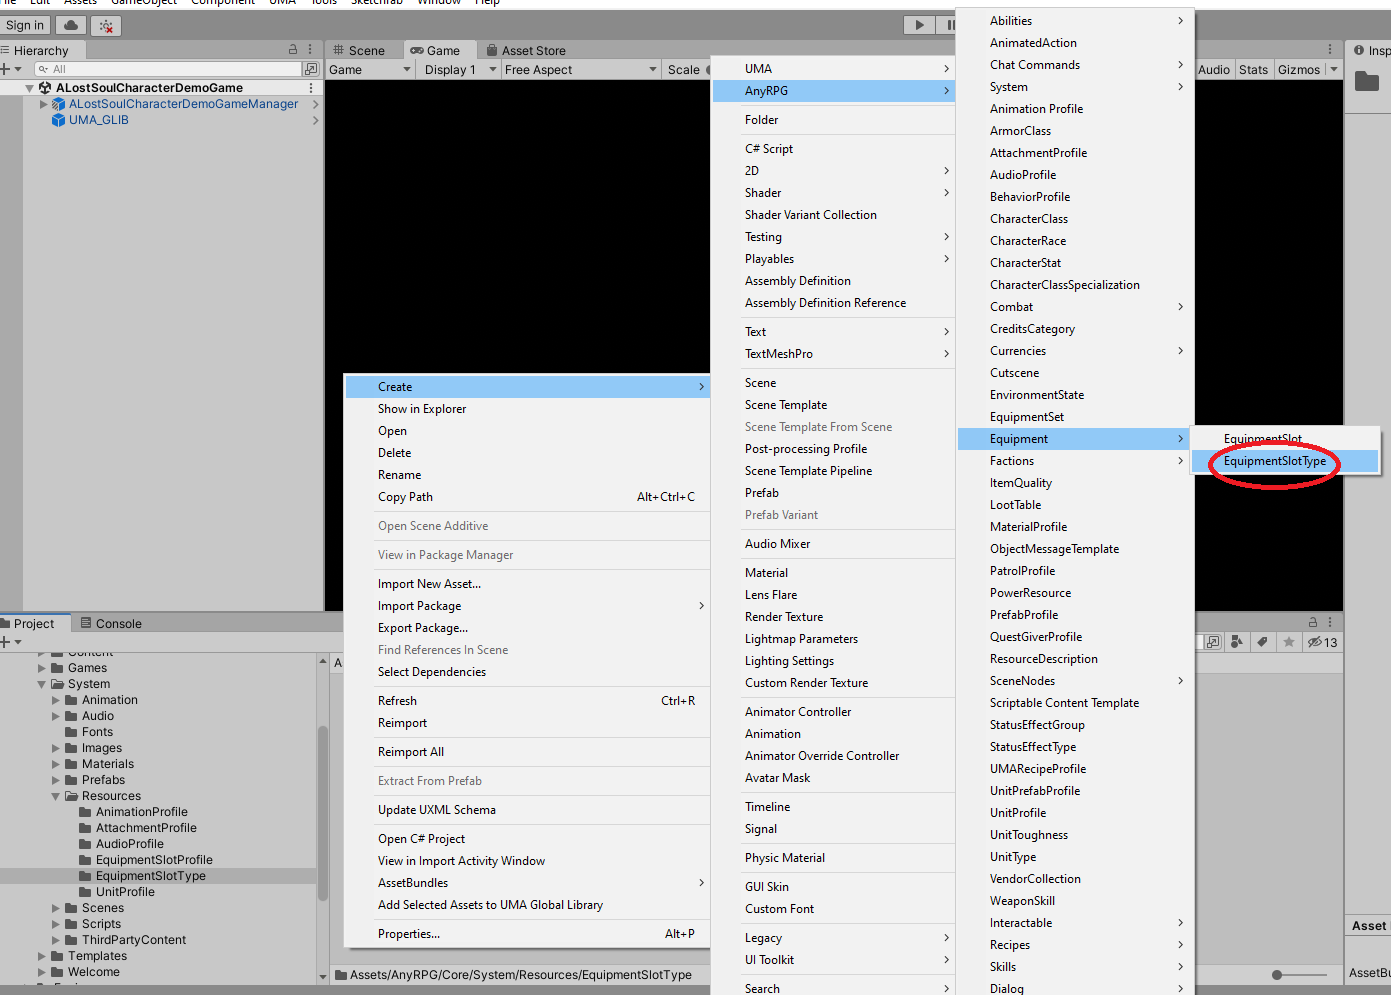Toggle hidden packages visibility (13)
This screenshot has height=995, width=1391.
coord(1322,642)
